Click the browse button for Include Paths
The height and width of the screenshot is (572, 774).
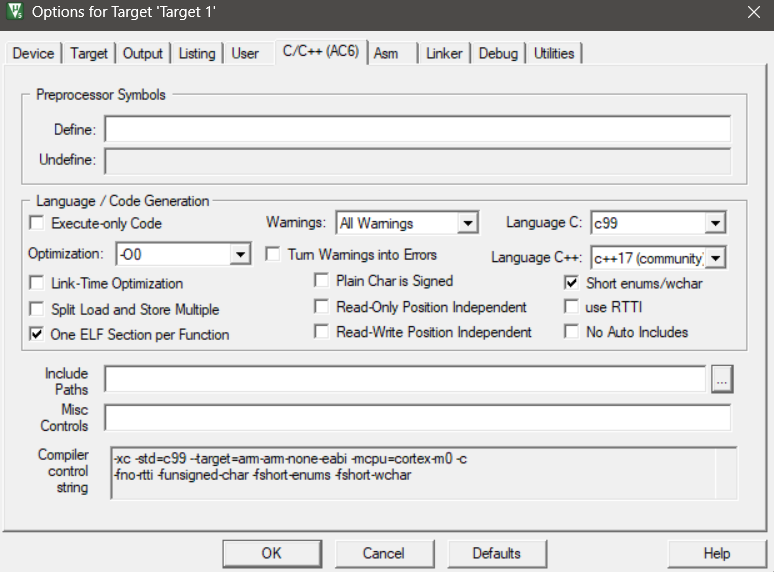coord(722,378)
